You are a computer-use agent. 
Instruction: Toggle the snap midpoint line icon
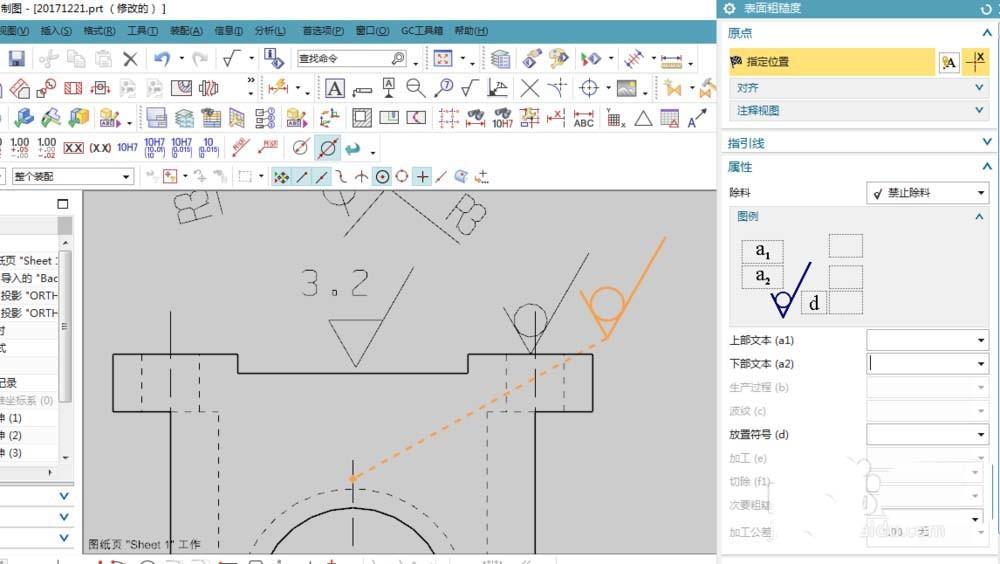pyautogui.click(x=322, y=177)
